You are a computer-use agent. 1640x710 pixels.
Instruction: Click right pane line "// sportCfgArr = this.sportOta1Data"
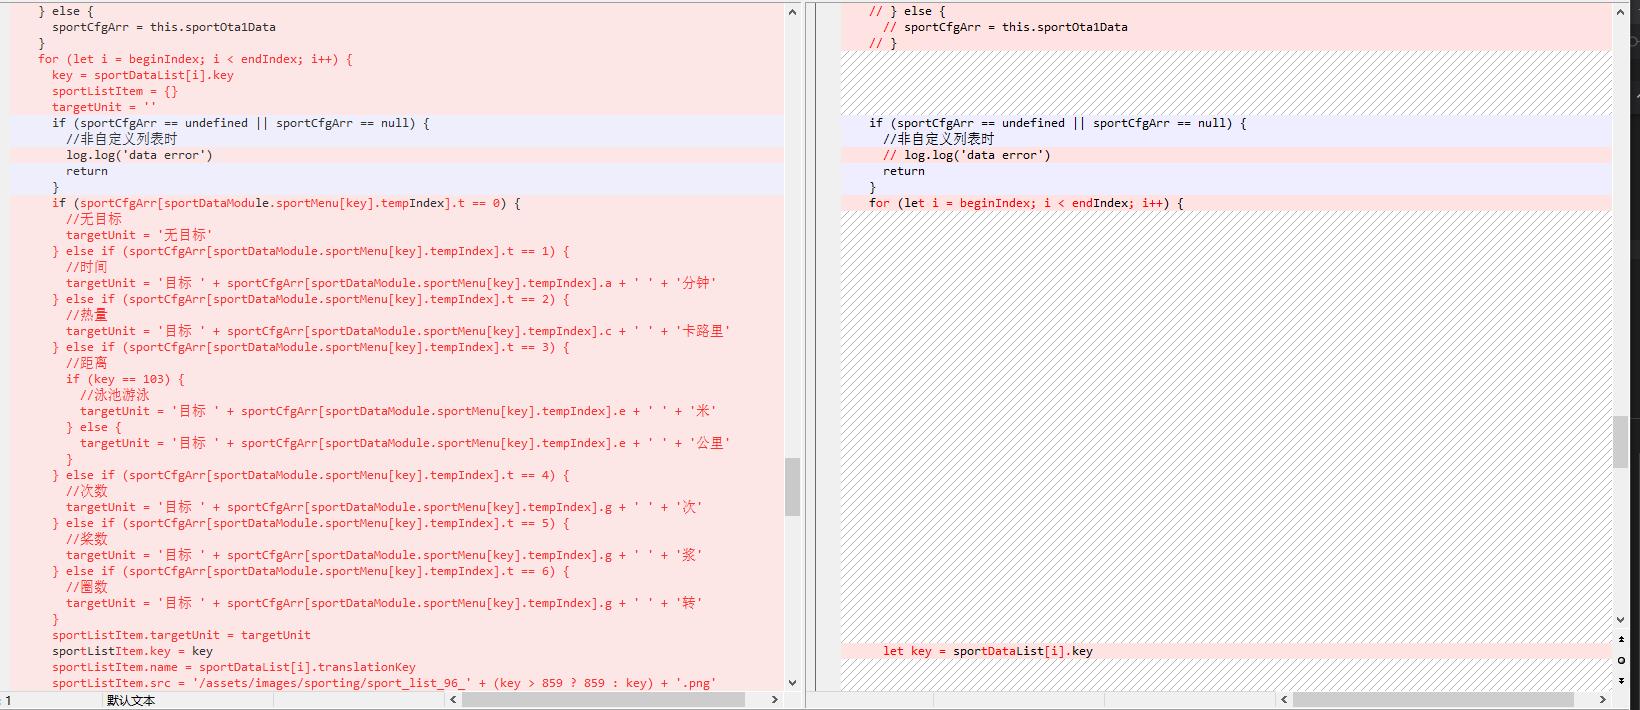click(1005, 27)
